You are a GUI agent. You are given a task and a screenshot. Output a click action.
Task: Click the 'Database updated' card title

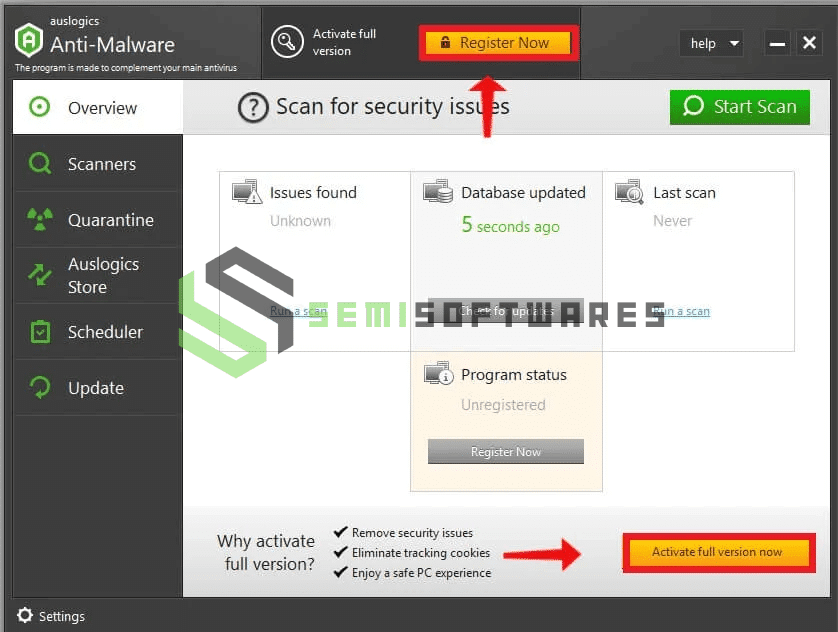pos(523,192)
